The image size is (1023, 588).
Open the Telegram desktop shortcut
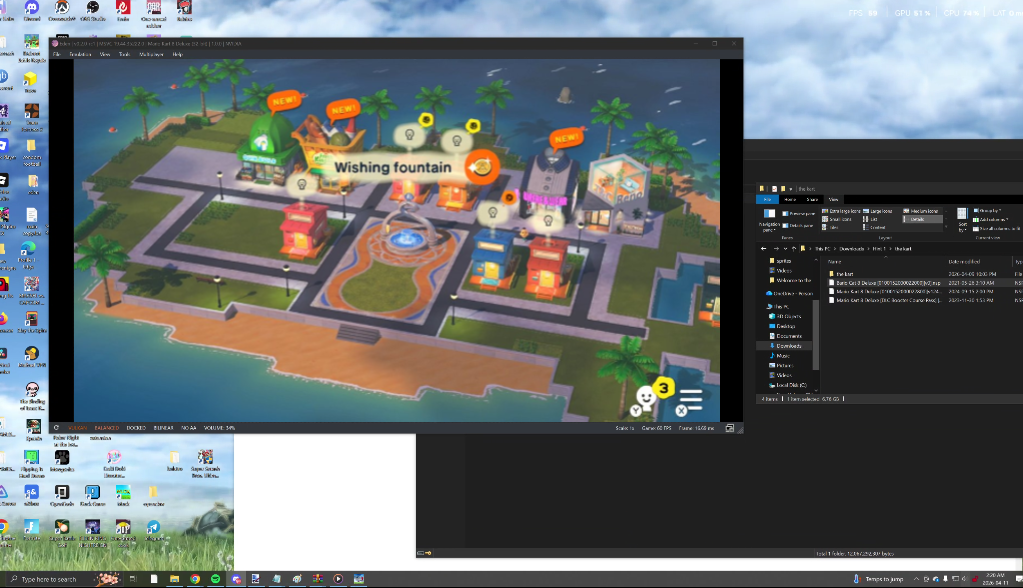pos(153,531)
